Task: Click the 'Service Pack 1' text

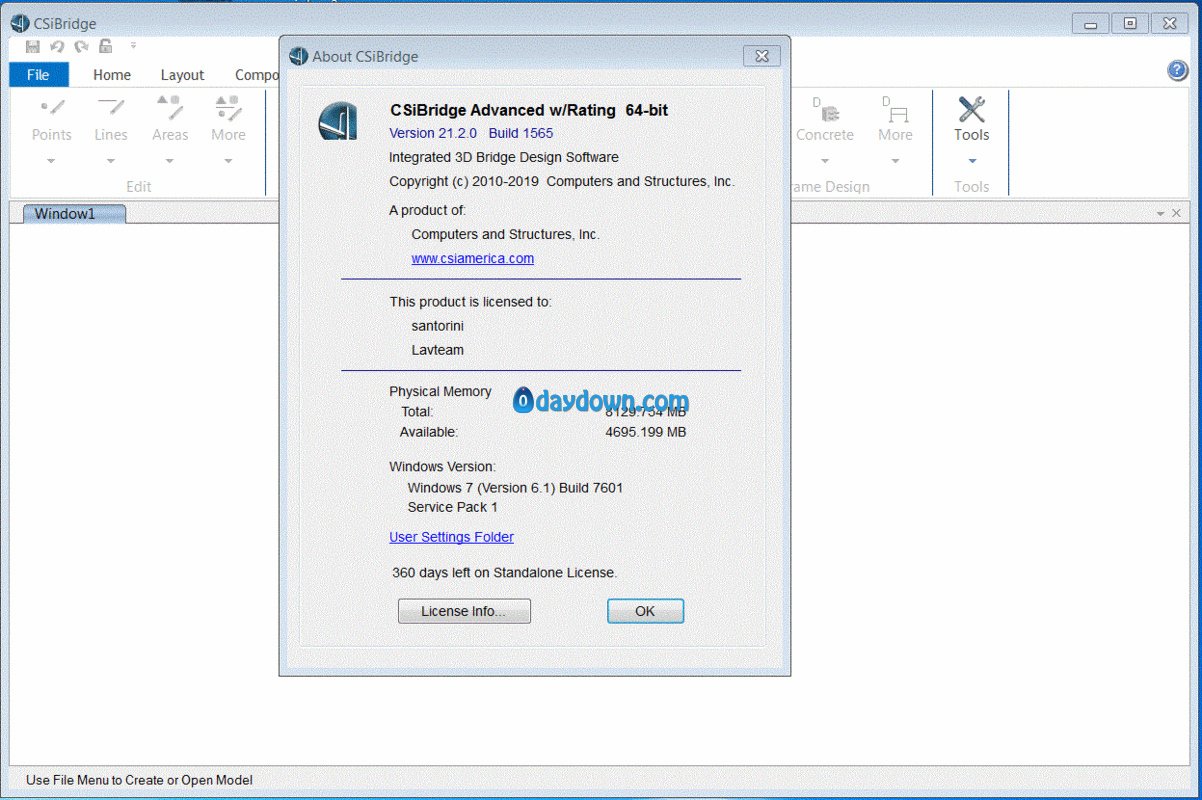Action: [452, 507]
